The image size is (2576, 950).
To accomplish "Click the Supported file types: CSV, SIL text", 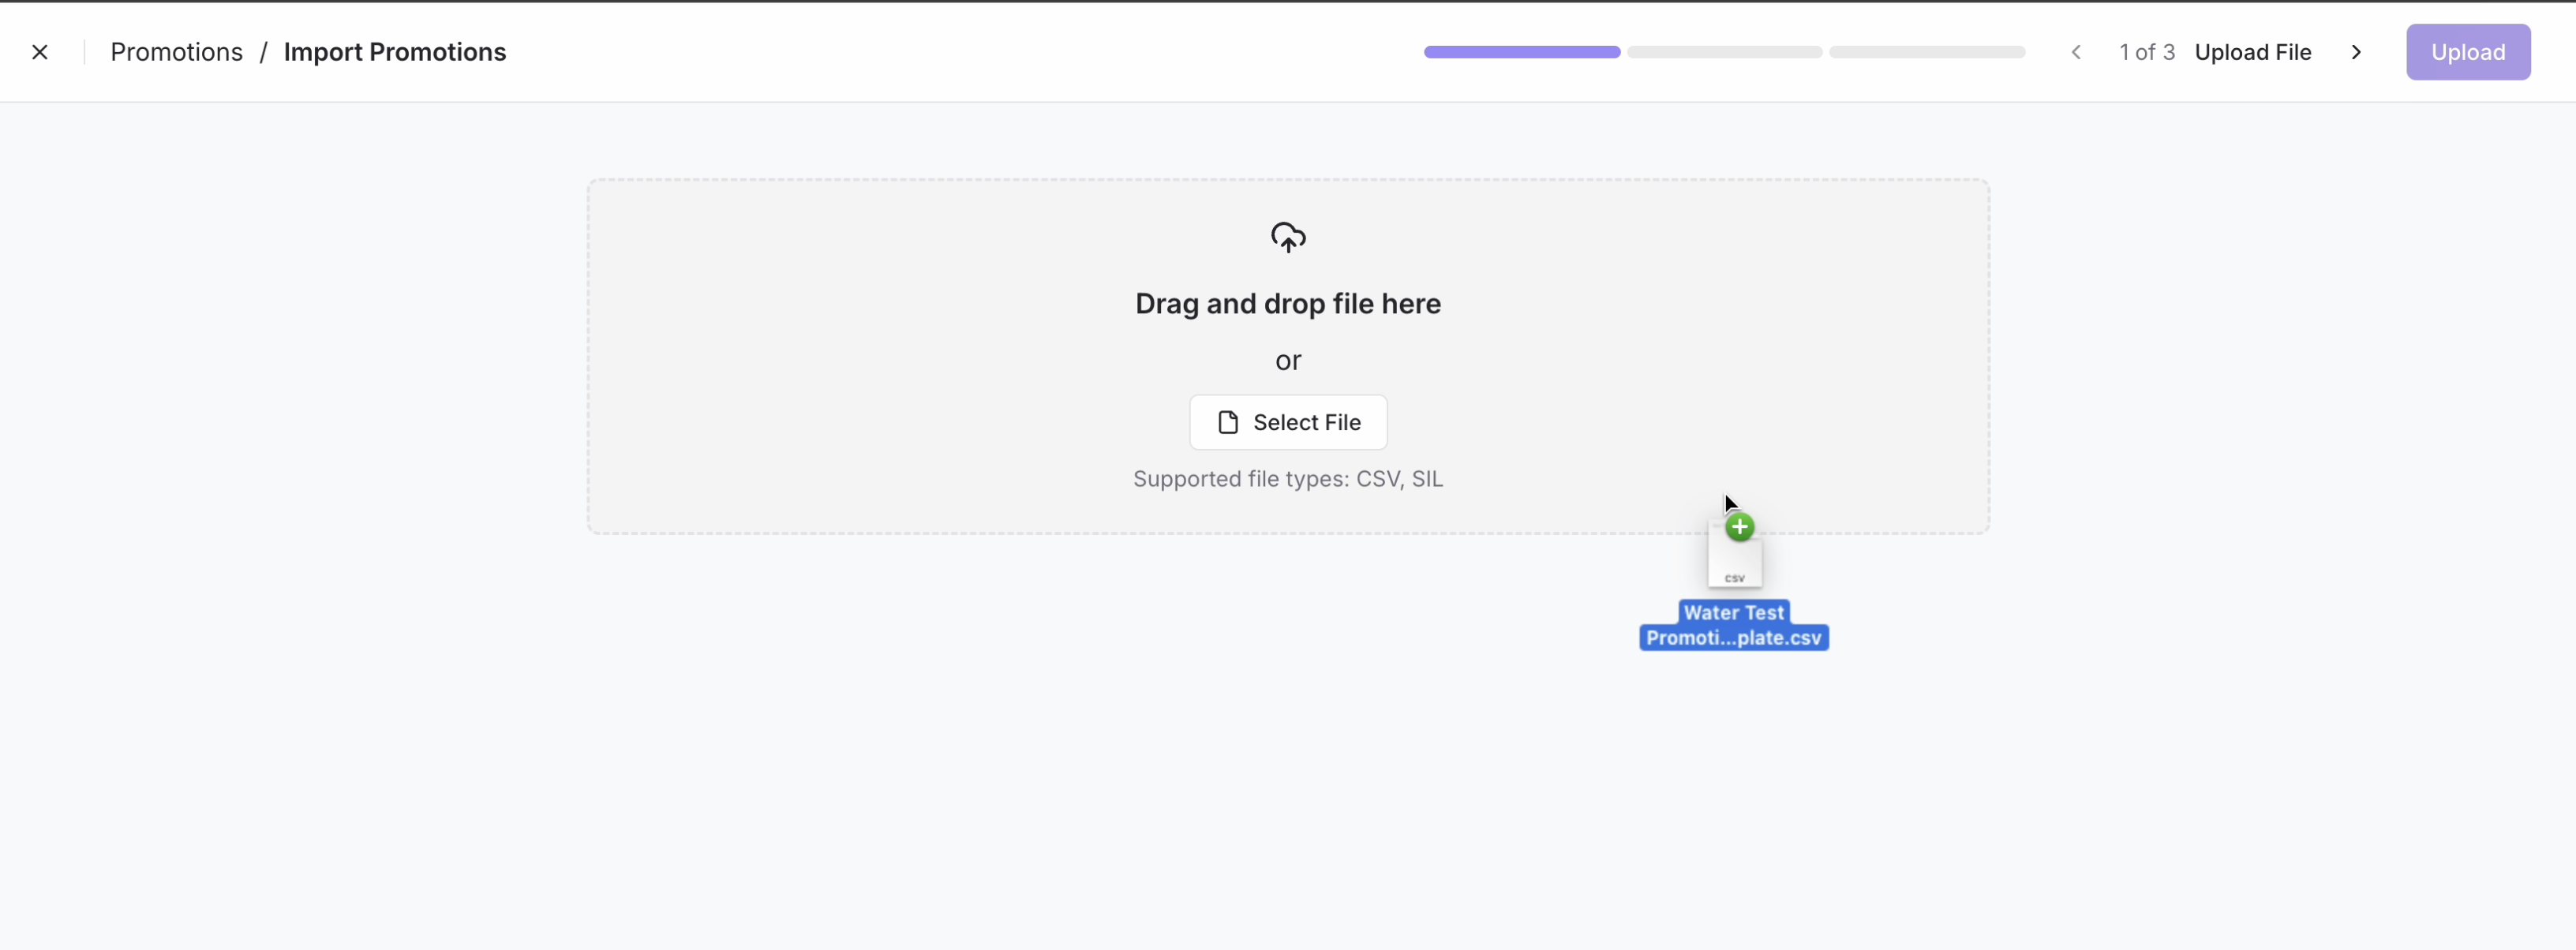I will pyautogui.click(x=1288, y=478).
